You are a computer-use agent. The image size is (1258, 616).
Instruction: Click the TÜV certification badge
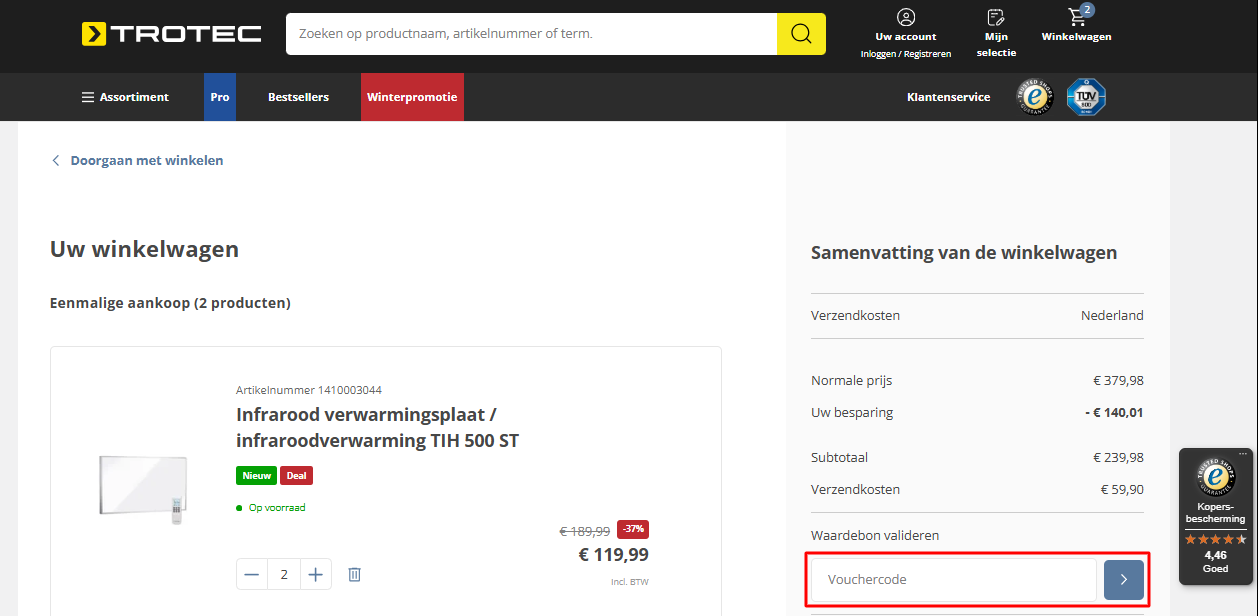coord(1085,97)
